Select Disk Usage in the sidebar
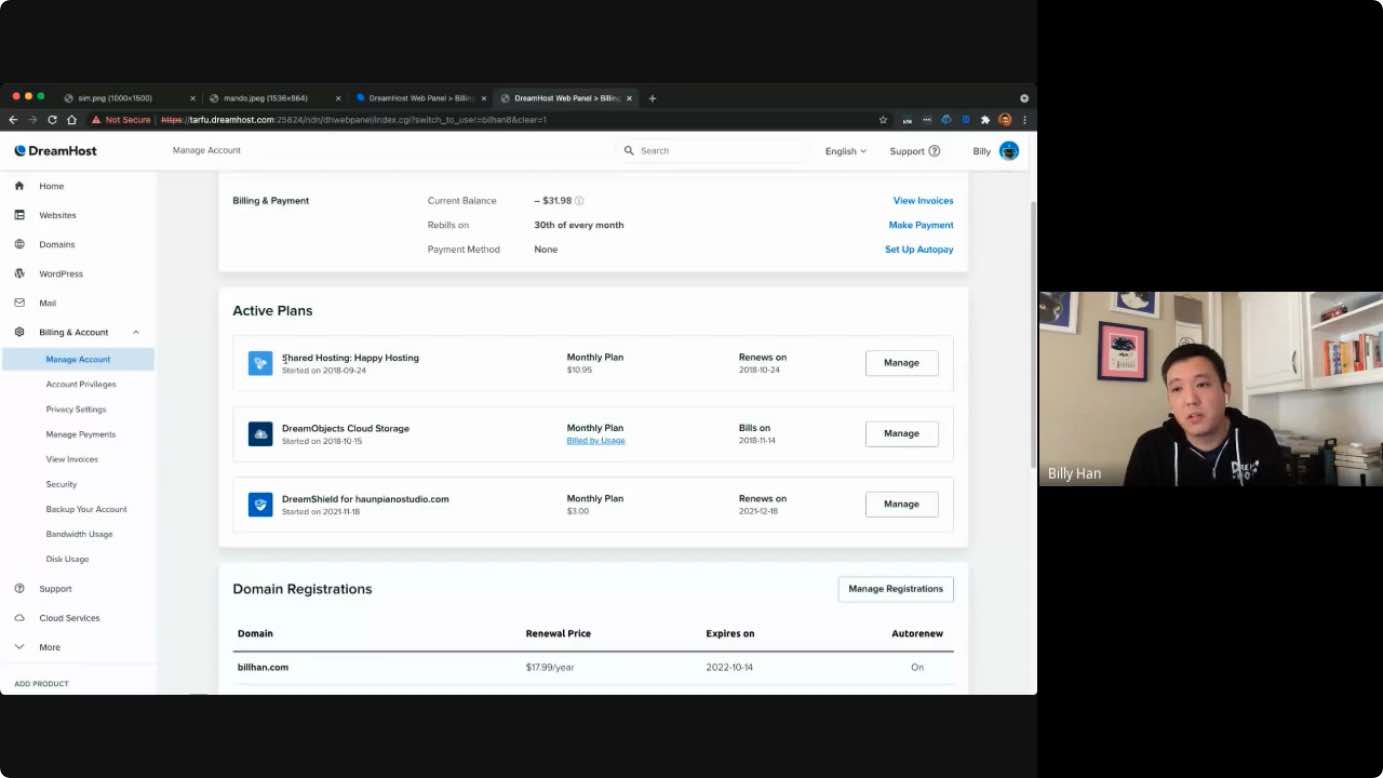Screen dimensions: 1383x778 [67, 559]
